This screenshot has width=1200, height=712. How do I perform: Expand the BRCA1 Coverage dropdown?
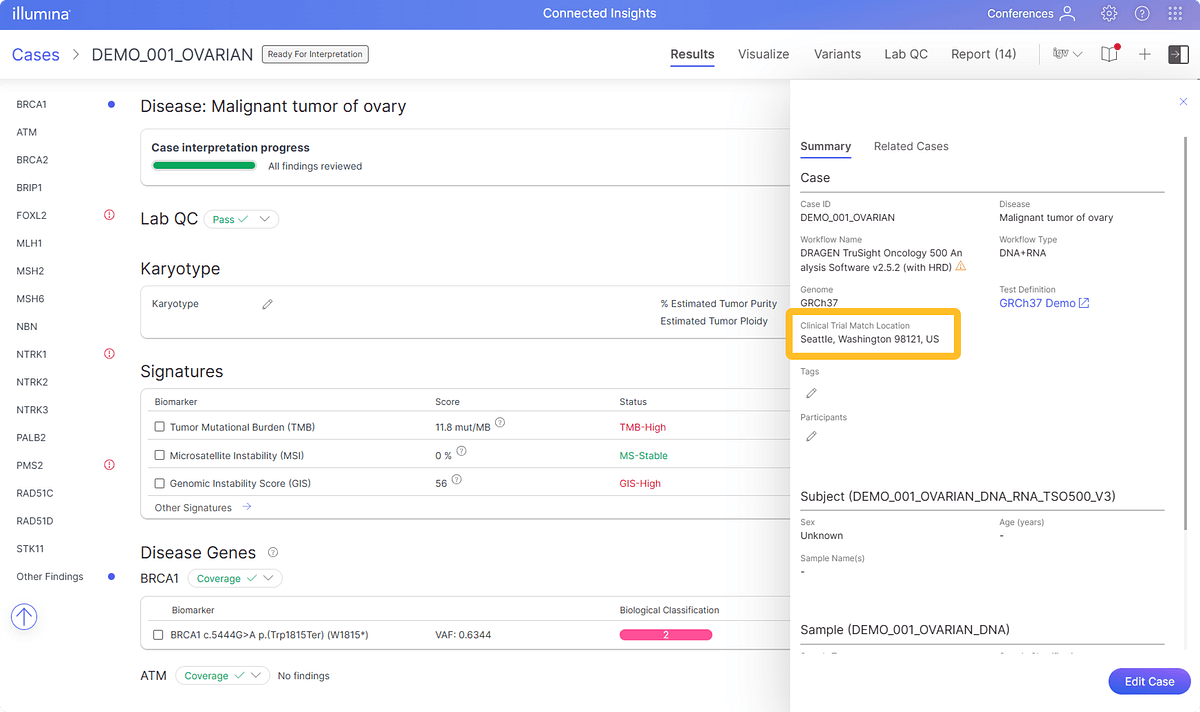tap(235, 578)
